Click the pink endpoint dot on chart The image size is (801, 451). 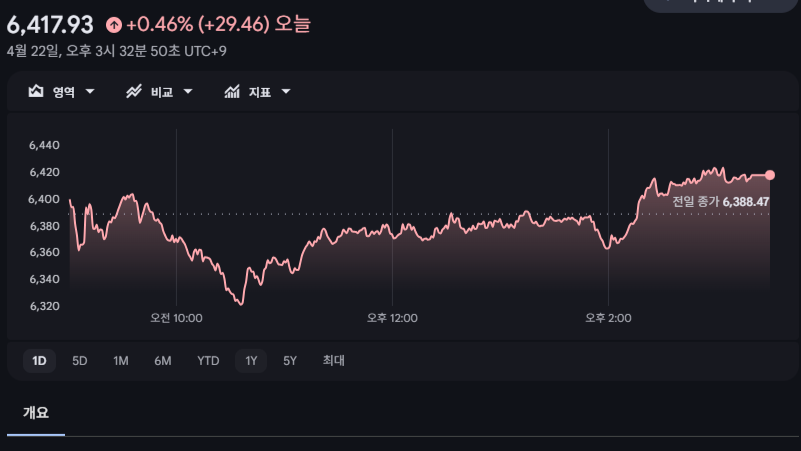point(770,175)
